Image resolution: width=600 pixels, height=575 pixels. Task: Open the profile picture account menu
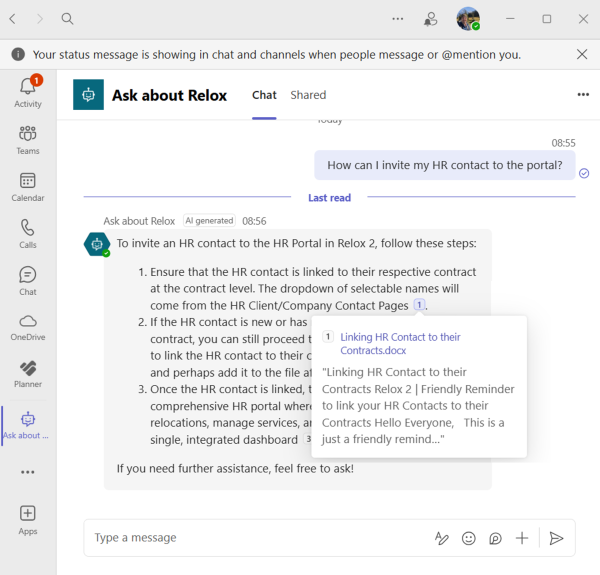click(468, 19)
